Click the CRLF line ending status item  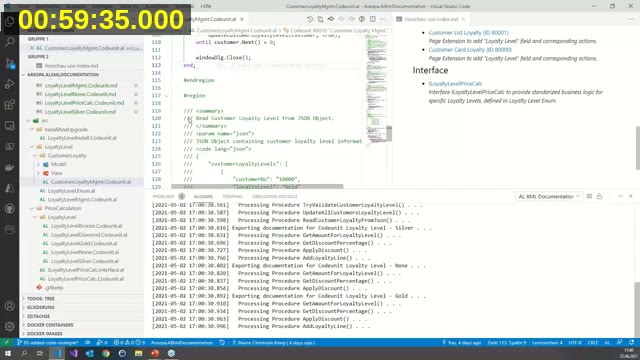click(593, 342)
